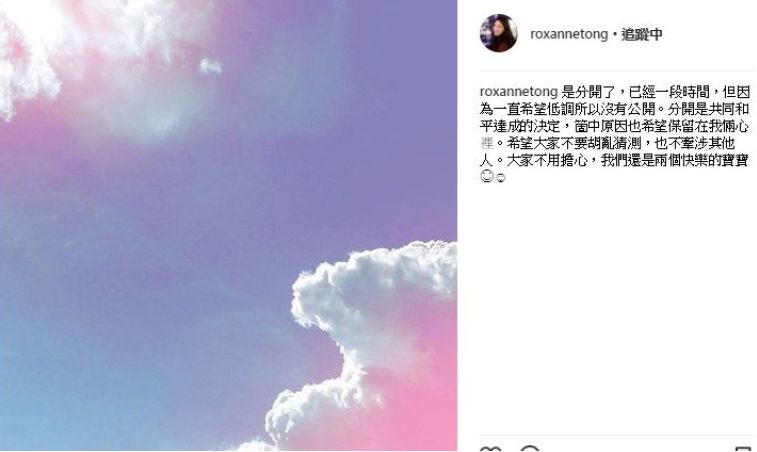Like the post with the heart icon
Viewport: 757px width, 452px height.
point(490,449)
